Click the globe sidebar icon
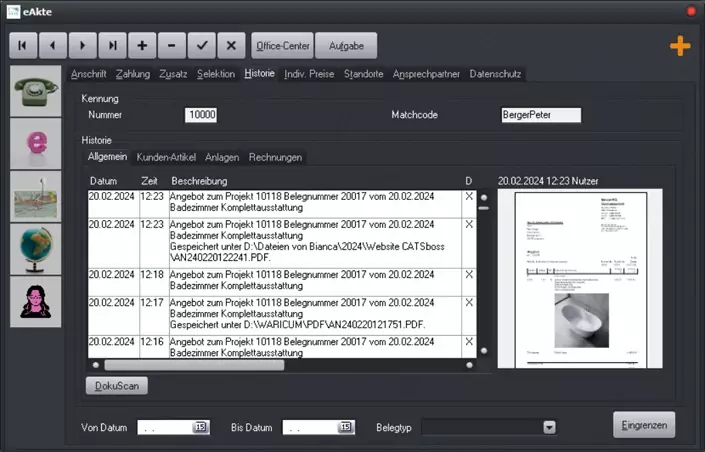 36,249
